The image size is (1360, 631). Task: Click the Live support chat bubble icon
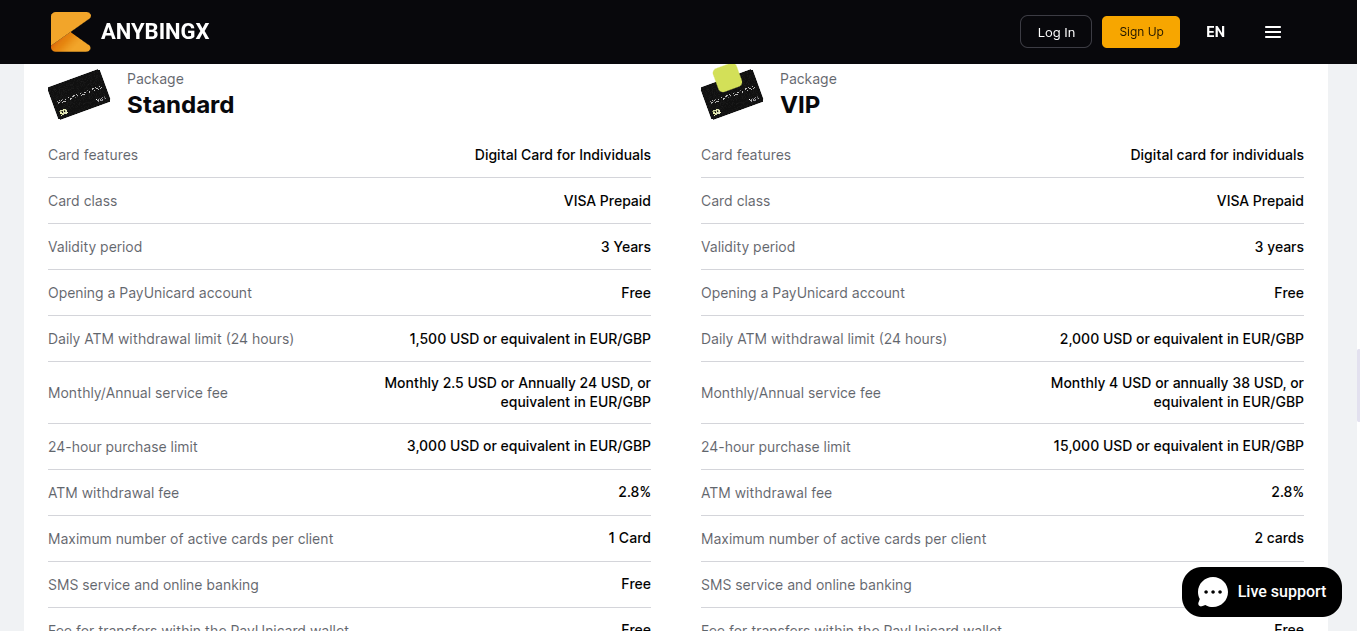pos(1213,592)
